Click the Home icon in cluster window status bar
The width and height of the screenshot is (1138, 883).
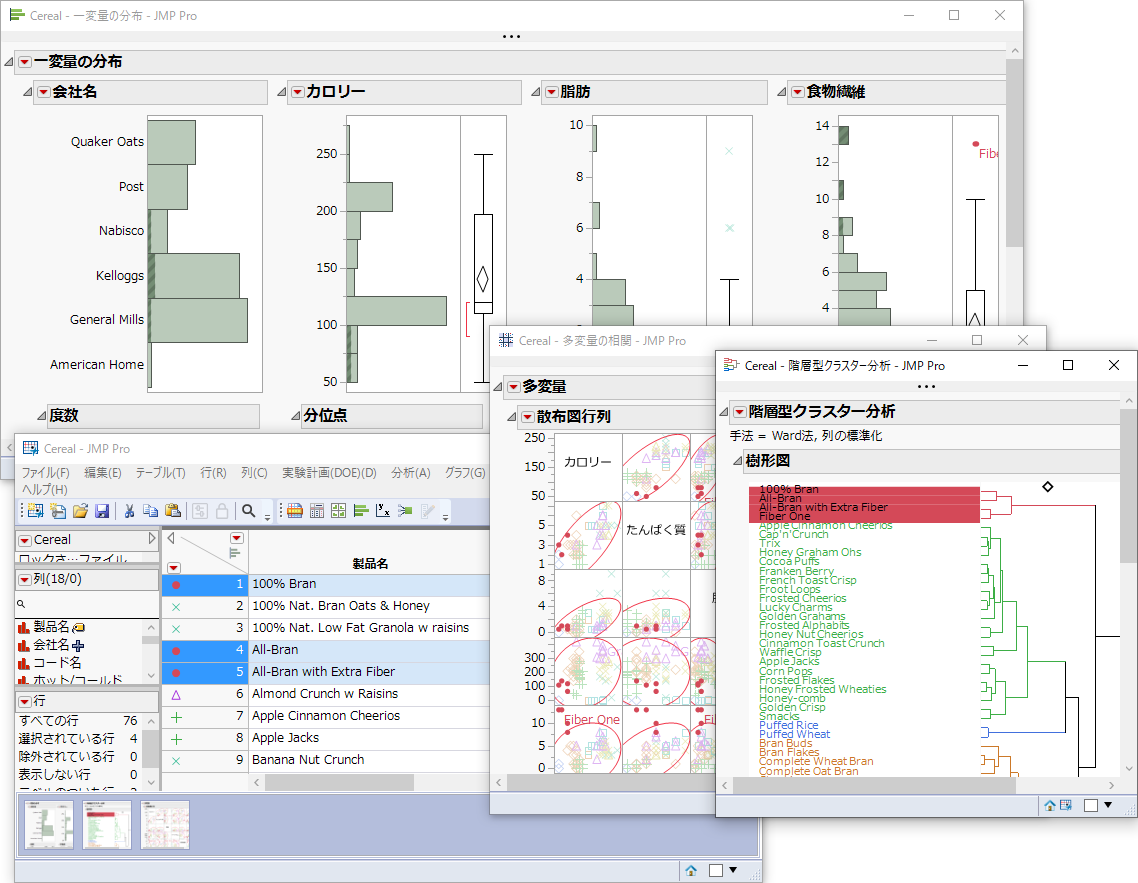1050,805
